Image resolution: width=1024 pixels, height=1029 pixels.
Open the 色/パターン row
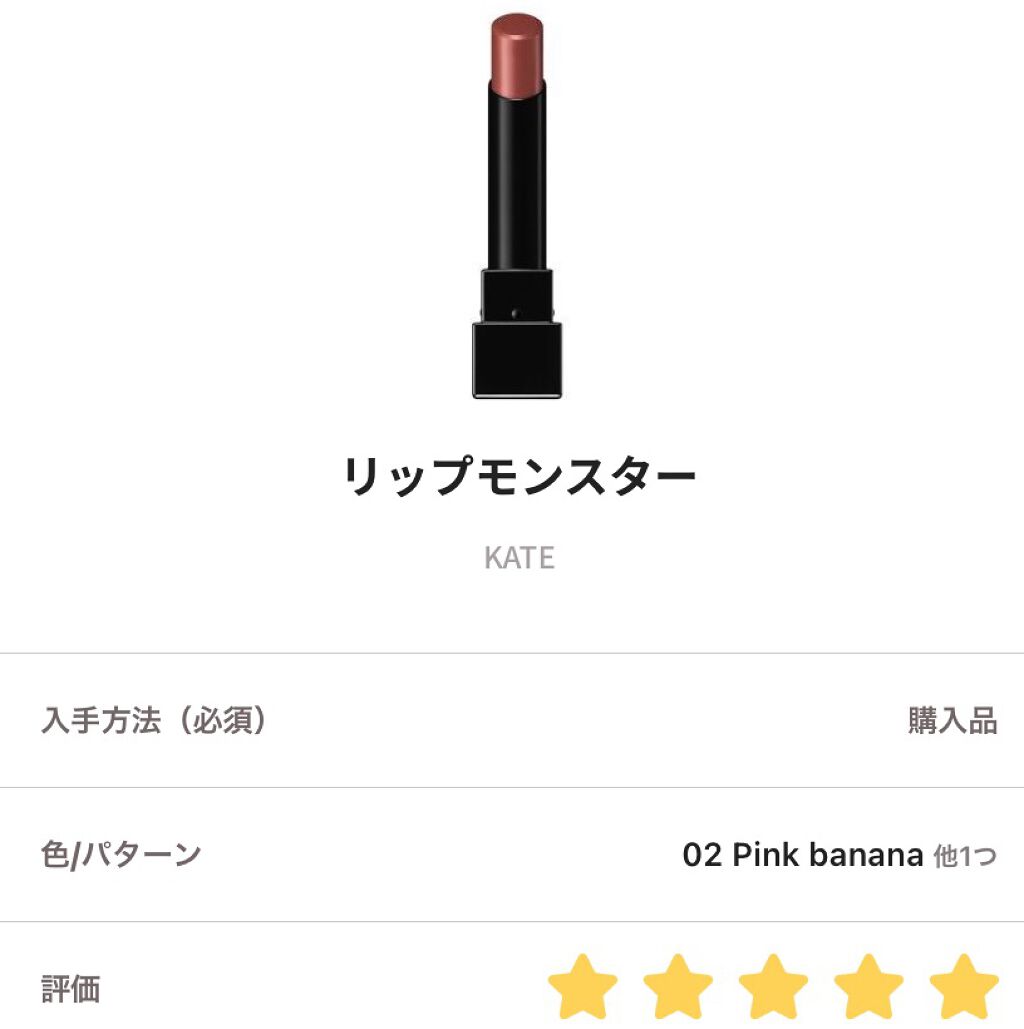pos(512,854)
